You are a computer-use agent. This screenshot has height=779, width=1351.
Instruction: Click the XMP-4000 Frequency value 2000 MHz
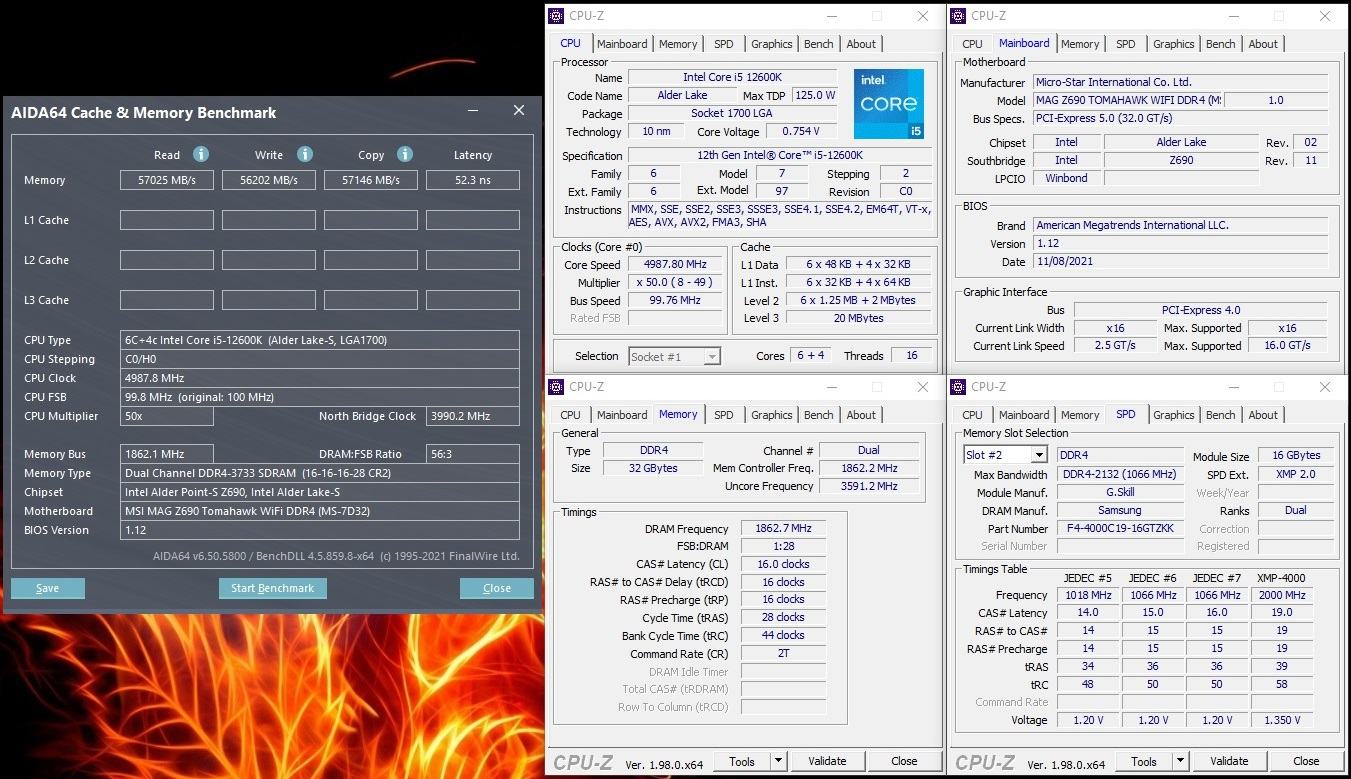1282,595
